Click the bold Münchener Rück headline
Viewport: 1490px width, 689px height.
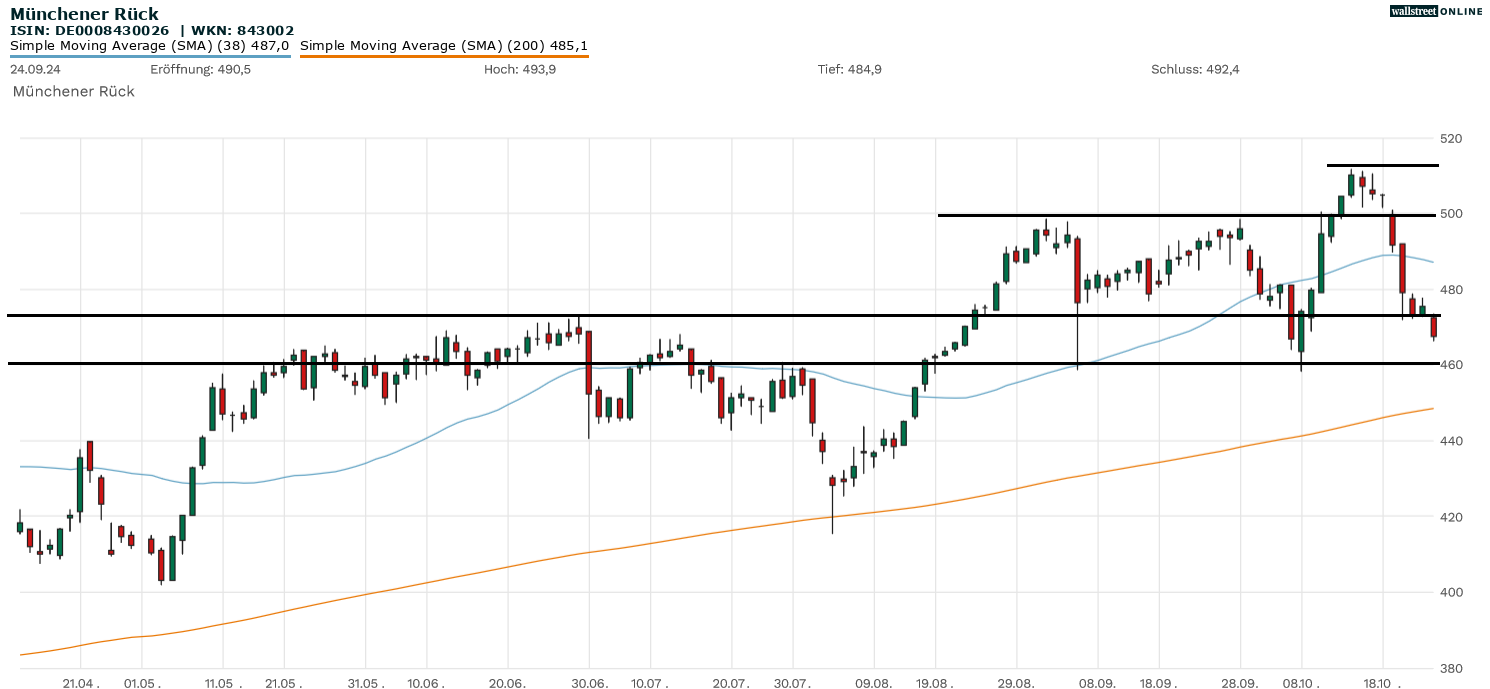(84, 14)
